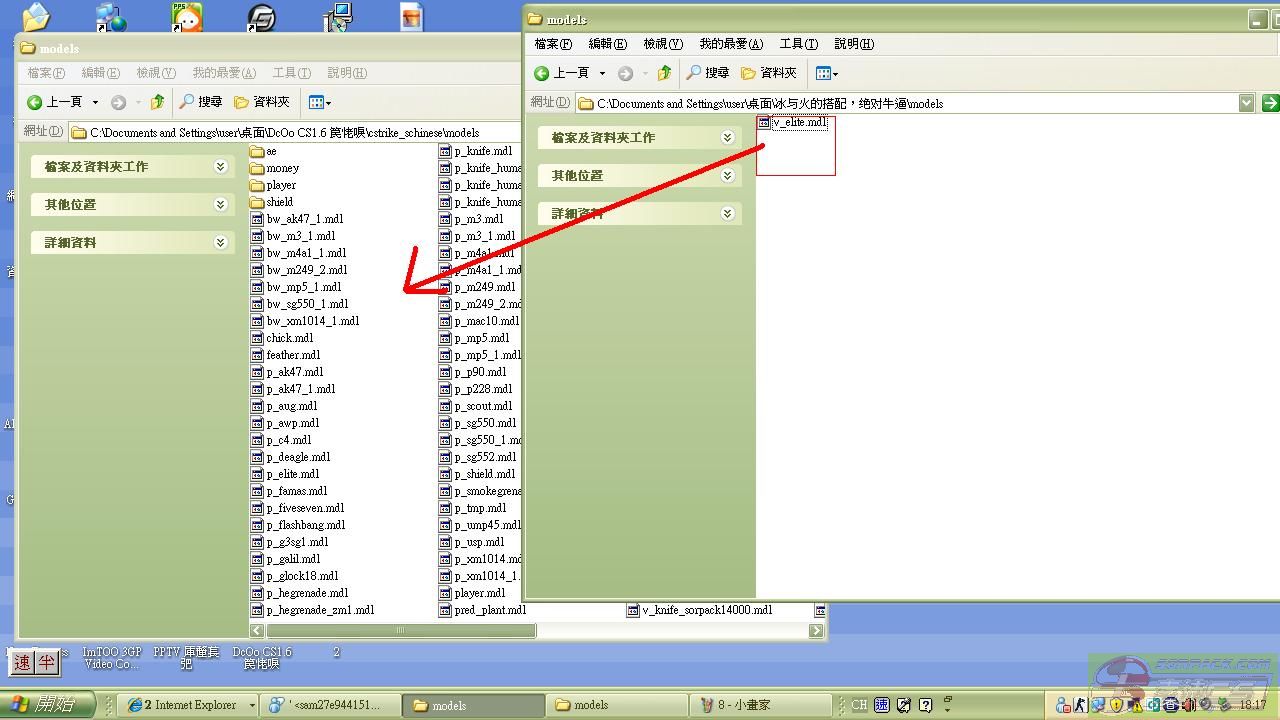Open the 我的最愛(A) menu in right window
Viewport: 1280px width, 720px height.
pyautogui.click(x=730, y=44)
